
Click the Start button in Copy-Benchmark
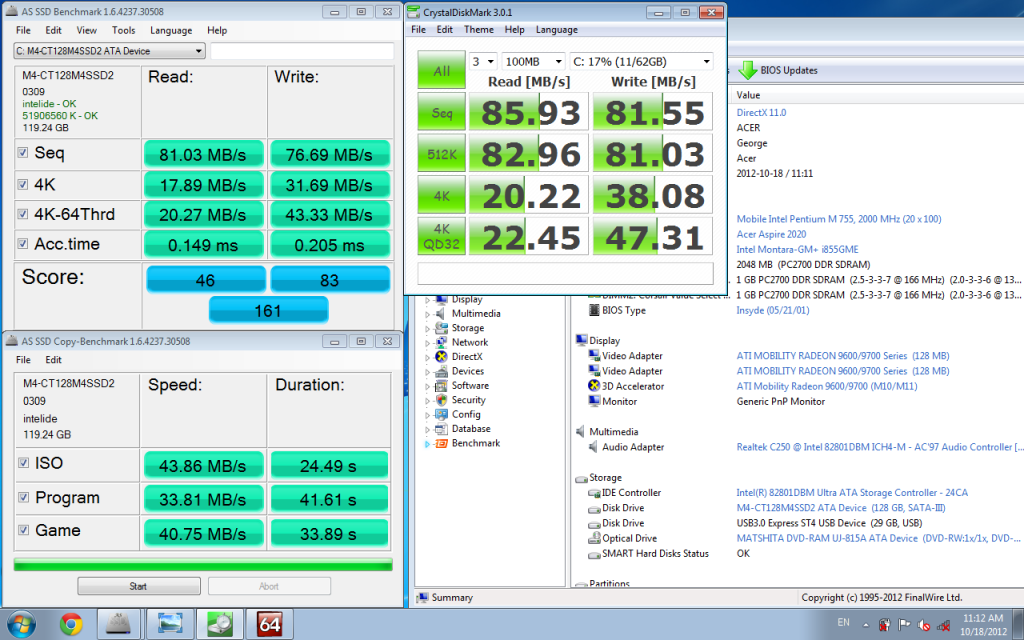138,586
